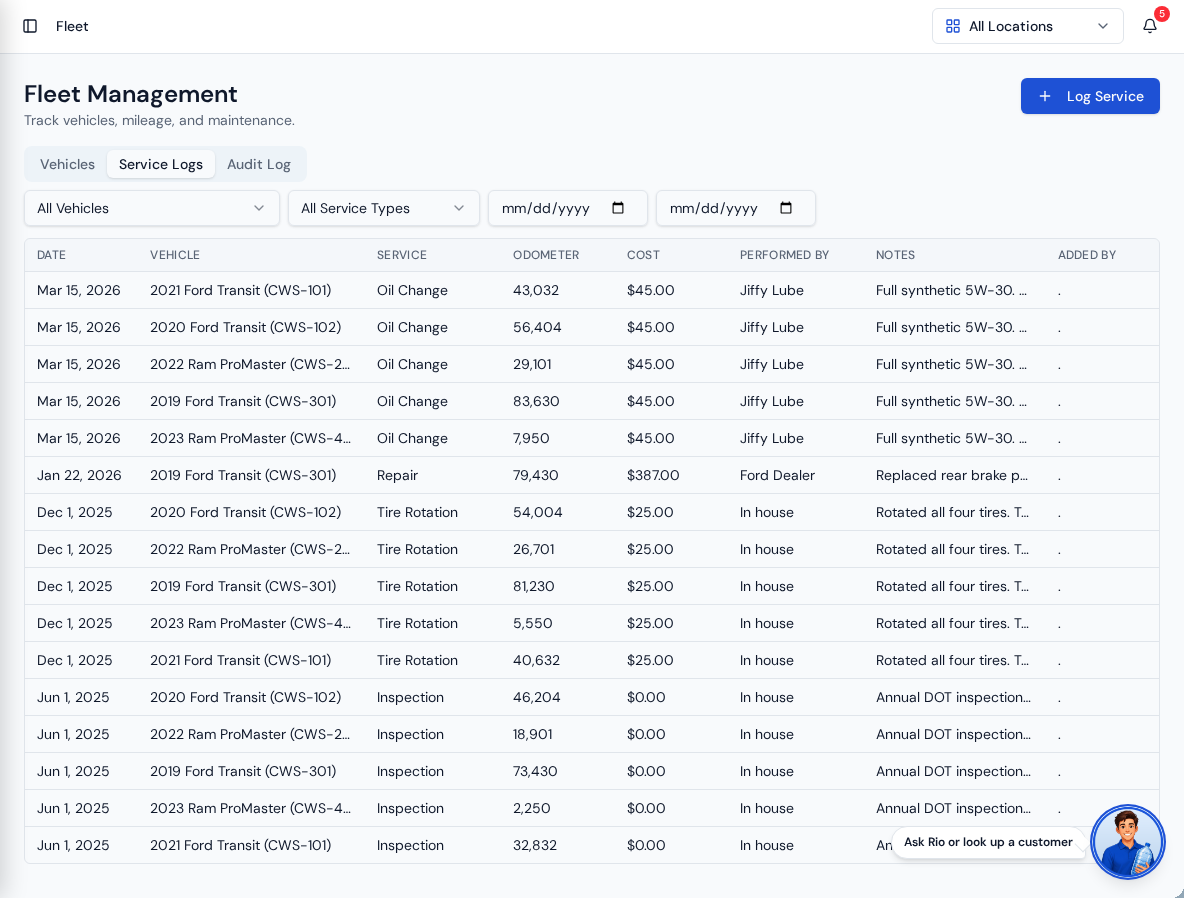Click odometer value 29,101
Viewport: 1184px width, 898px height.
pos(532,364)
